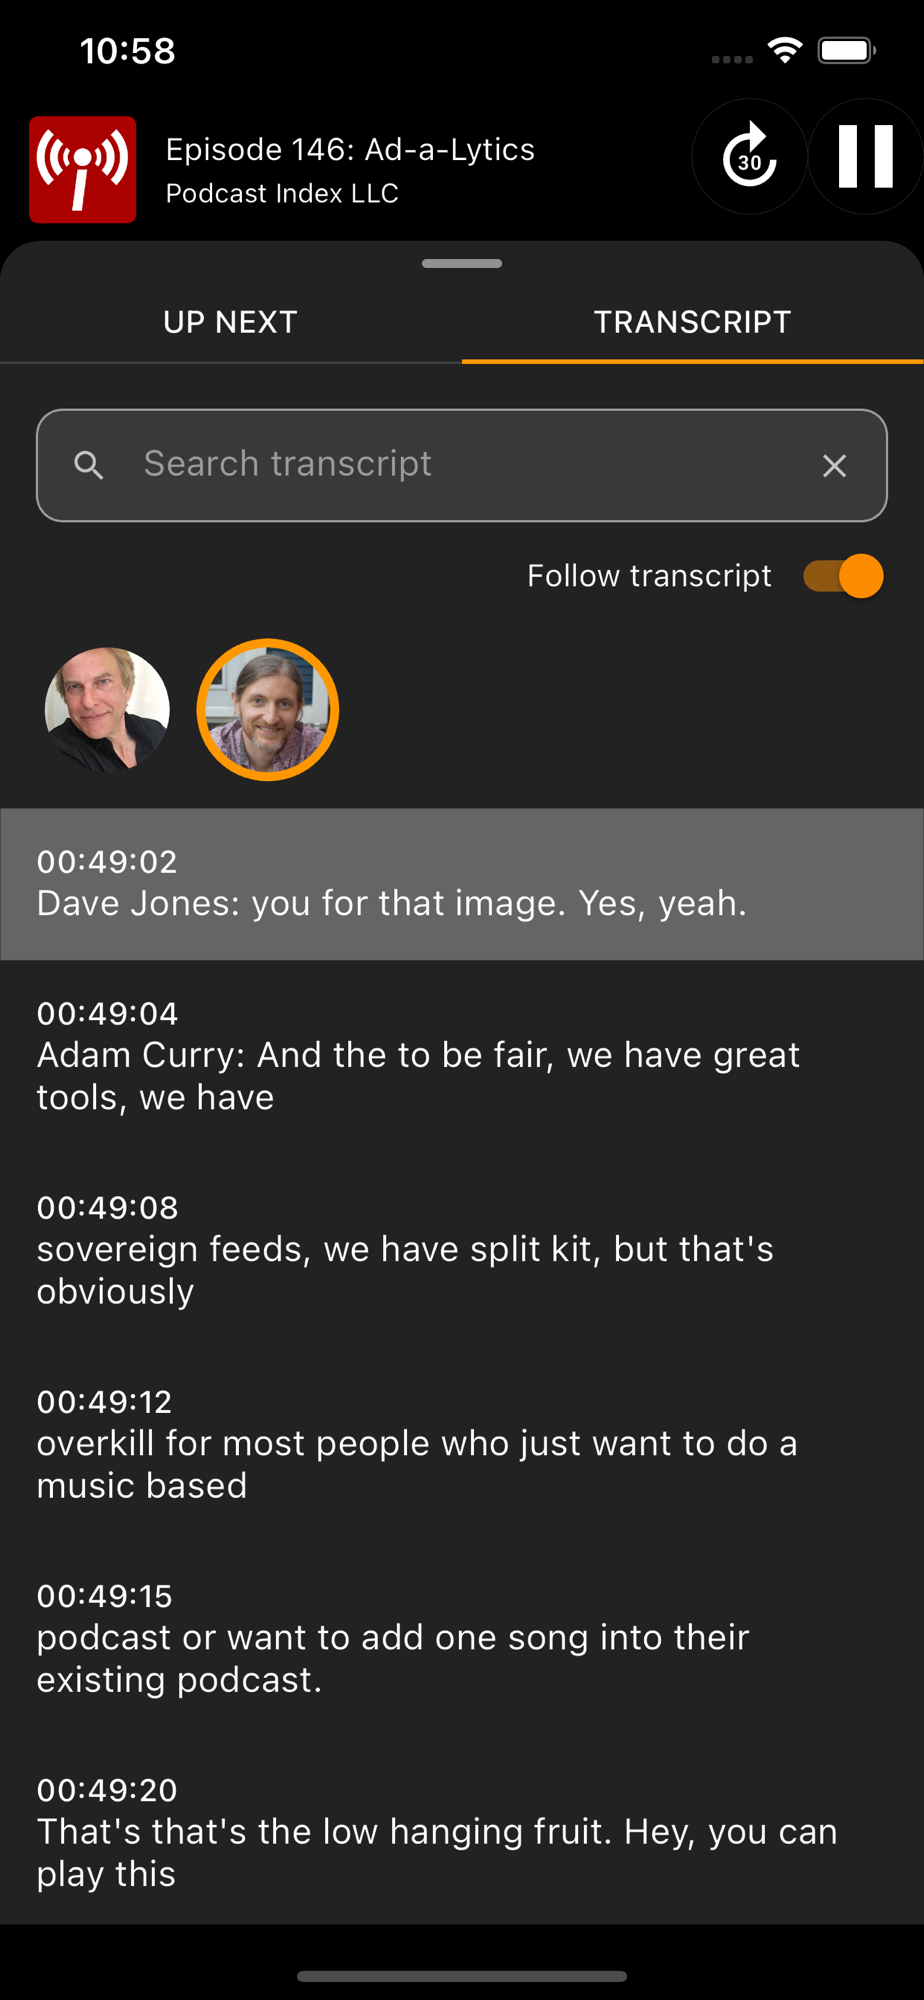Select the highlighted Dave Jones avatar
Viewport: 924px width, 2000px height.
(268, 710)
